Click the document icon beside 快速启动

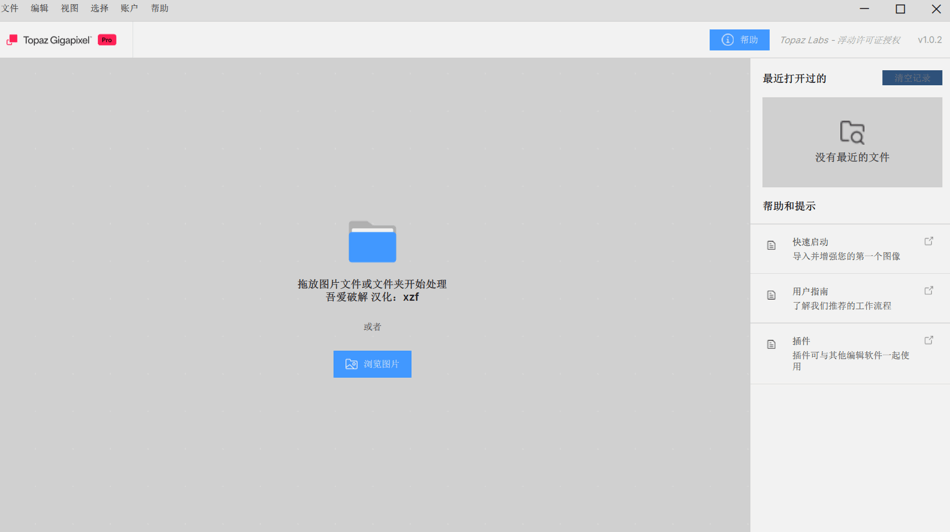771,245
